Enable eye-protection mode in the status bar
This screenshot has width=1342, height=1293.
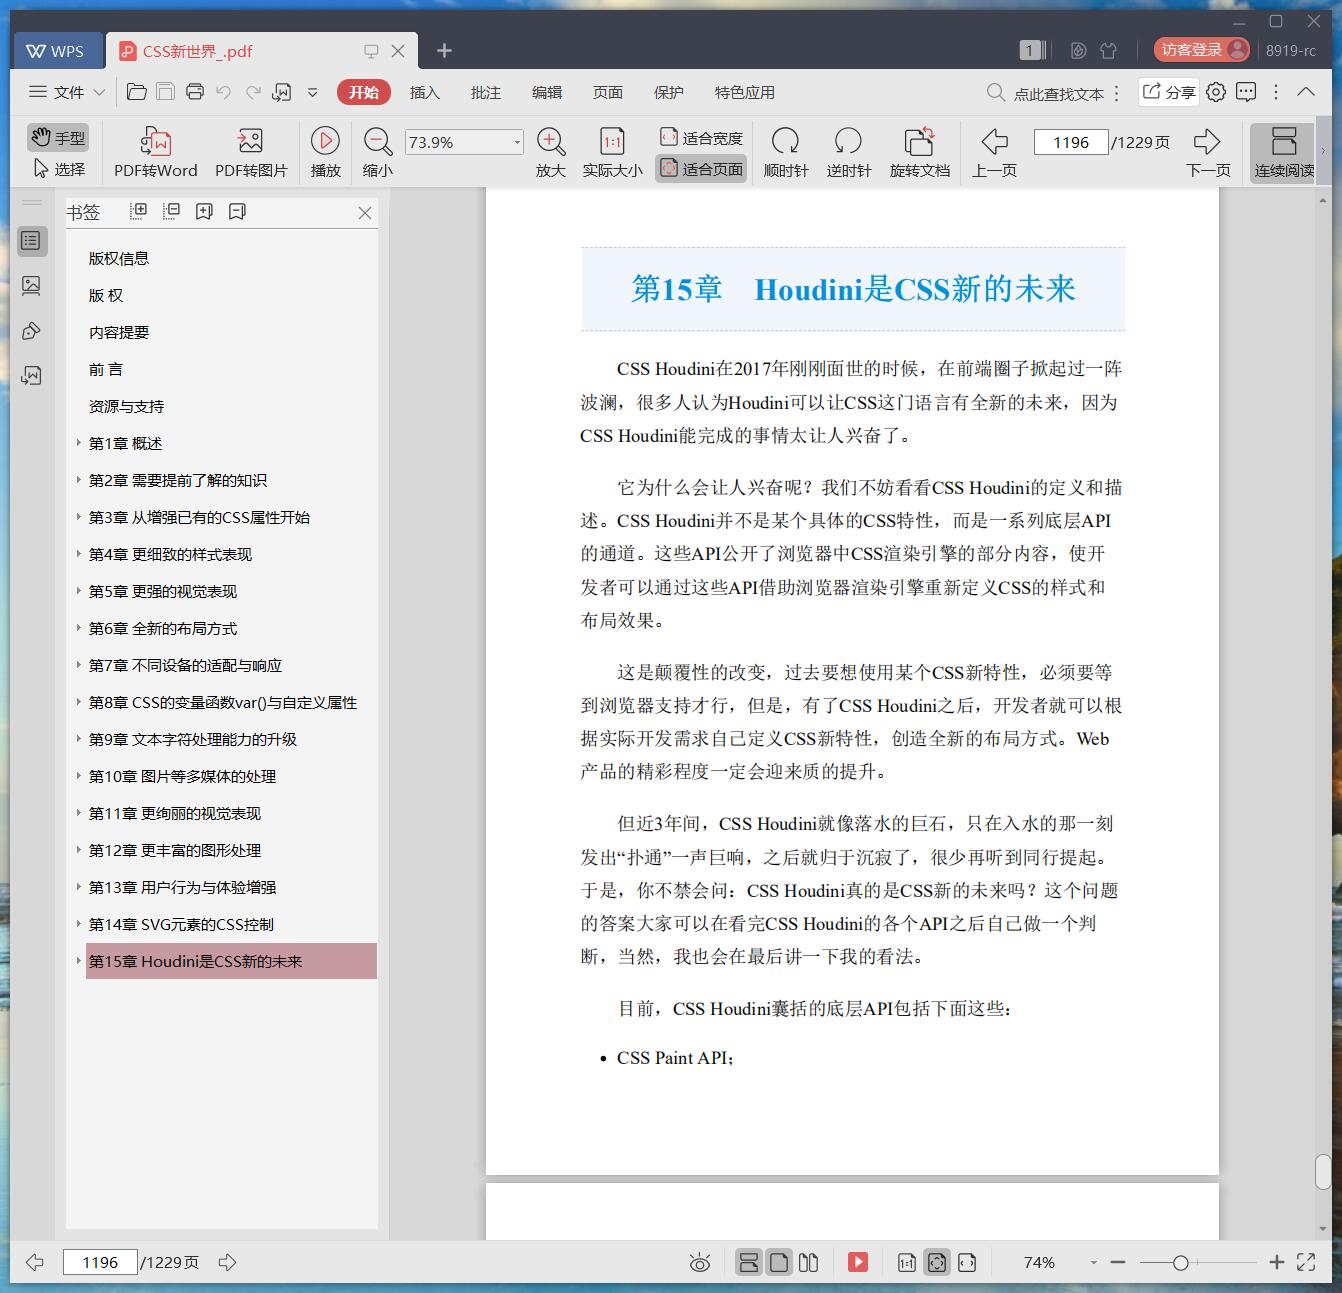click(700, 1262)
